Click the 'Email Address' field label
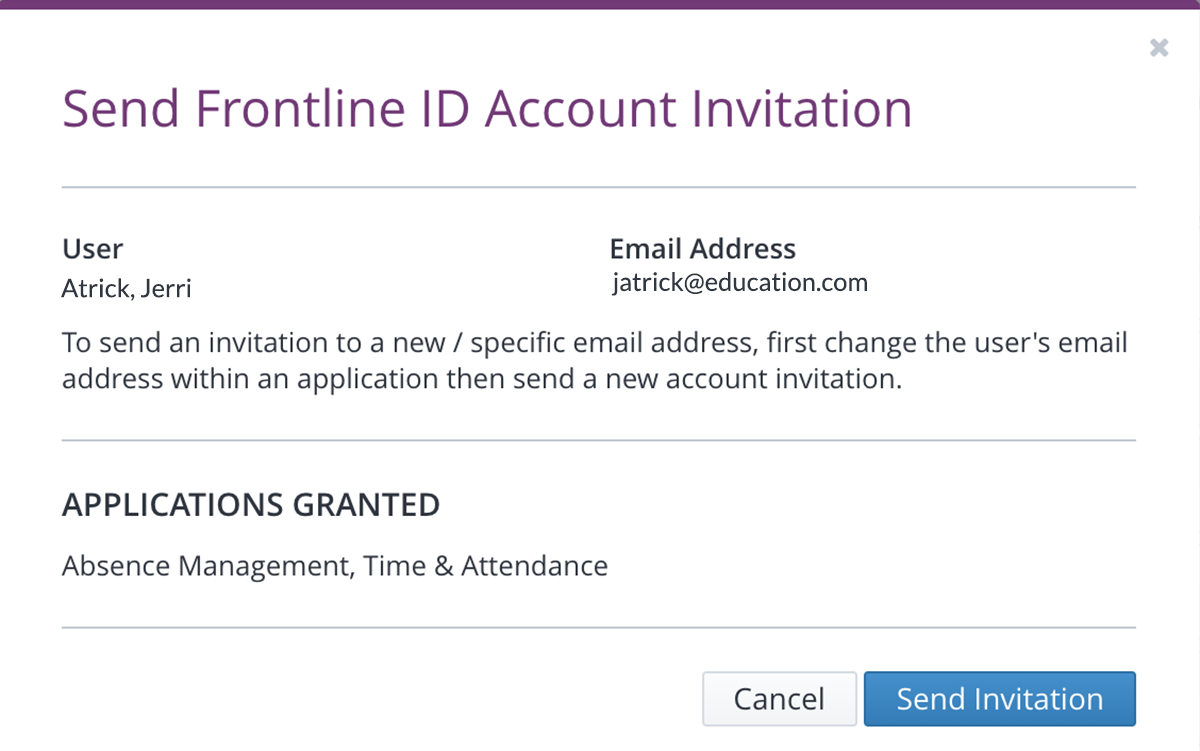Viewport: 1200px width, 751px height. 702,249
